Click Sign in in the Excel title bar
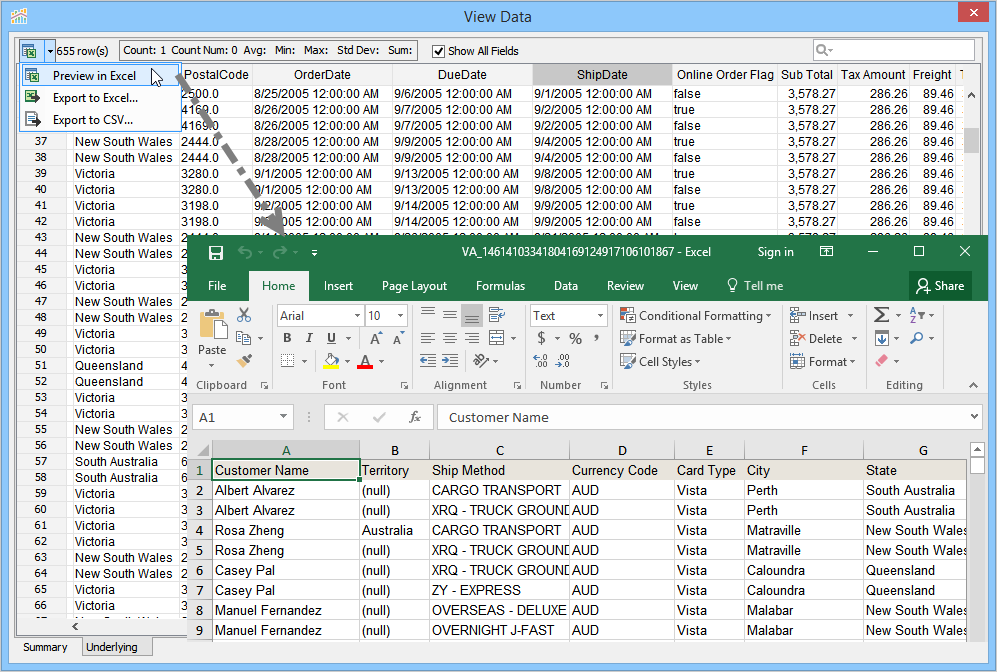The width and height of the screenshot is (997, 672). click(x=775, y=252)
